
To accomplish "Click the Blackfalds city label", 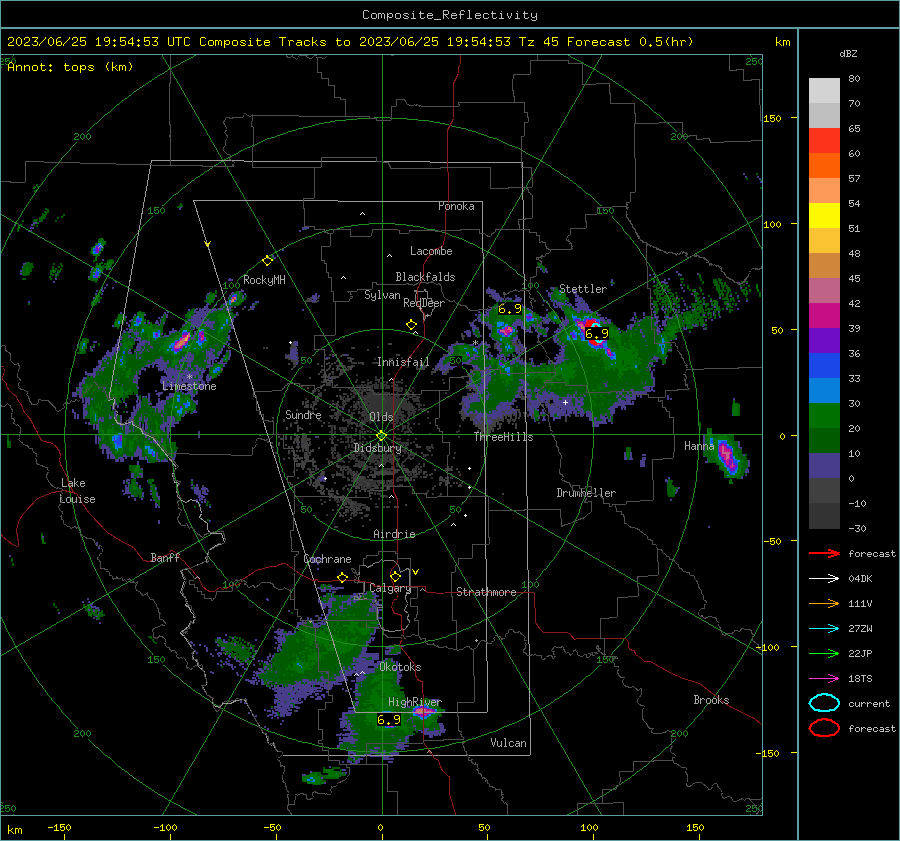I will (x=425, y=277).
